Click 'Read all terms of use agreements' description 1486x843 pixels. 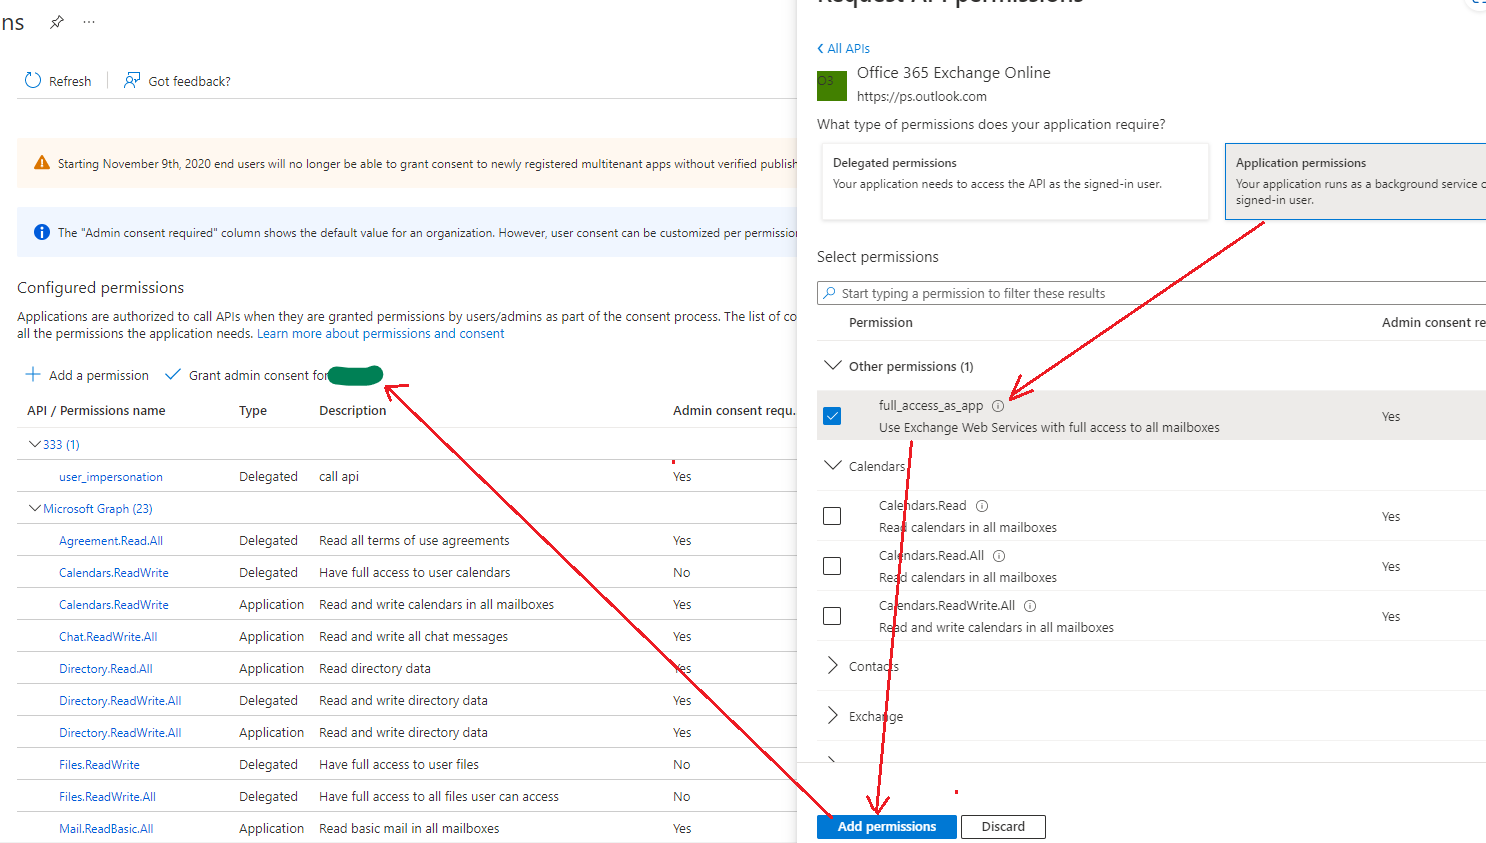pos(414,541)
